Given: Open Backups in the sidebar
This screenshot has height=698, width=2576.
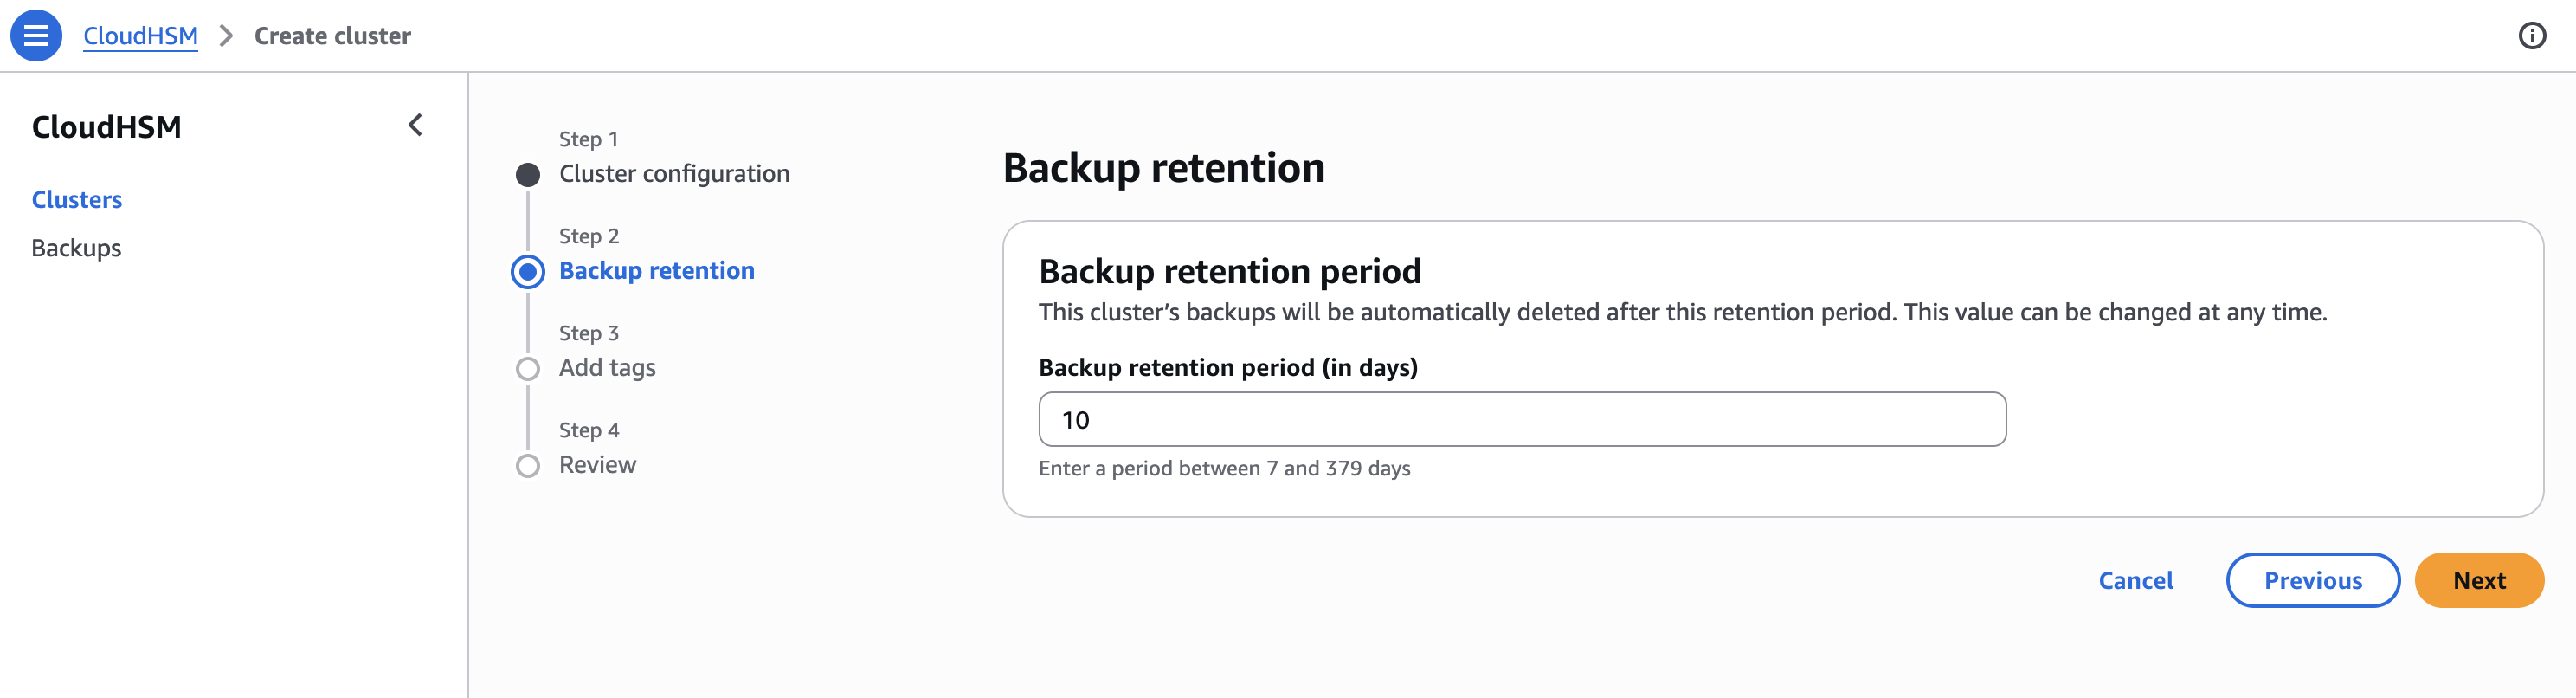Looking at the screenshot, I should tap(76, 248).
